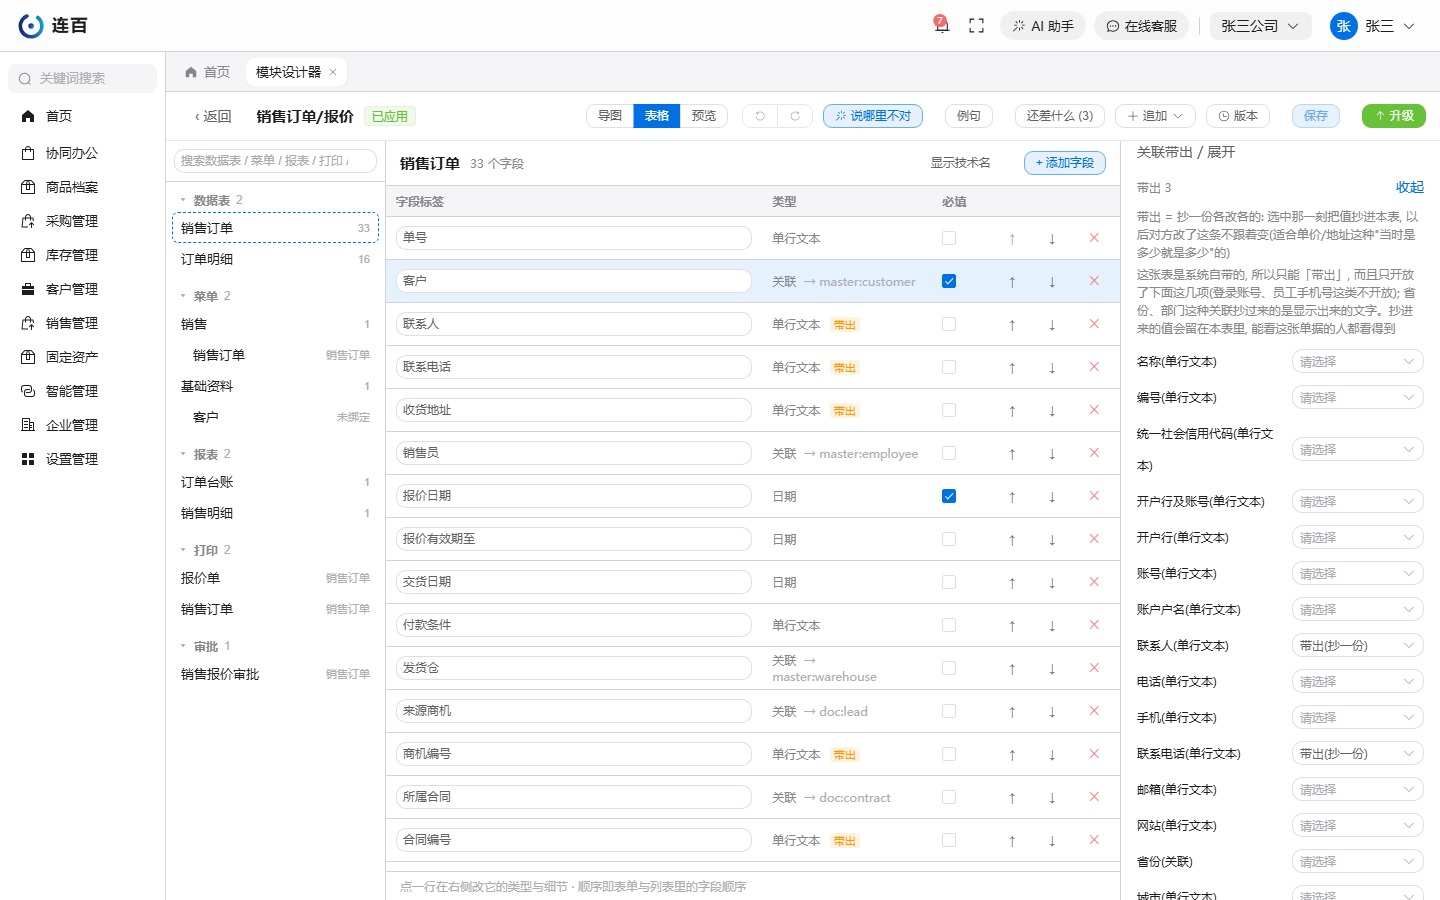
Task: Delete the 联系人 field
Action: [x=1094, y=324]
